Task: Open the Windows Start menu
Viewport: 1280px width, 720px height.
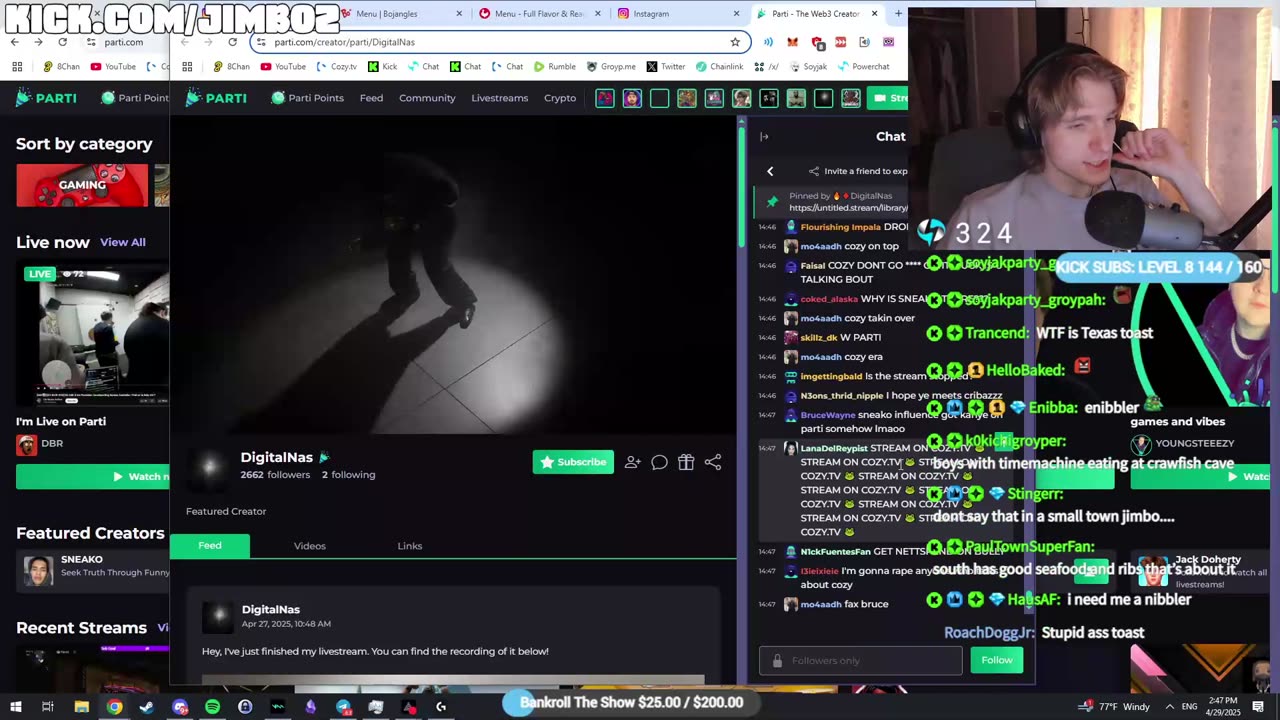Action: pyautogui.click(x=16, y=707)
